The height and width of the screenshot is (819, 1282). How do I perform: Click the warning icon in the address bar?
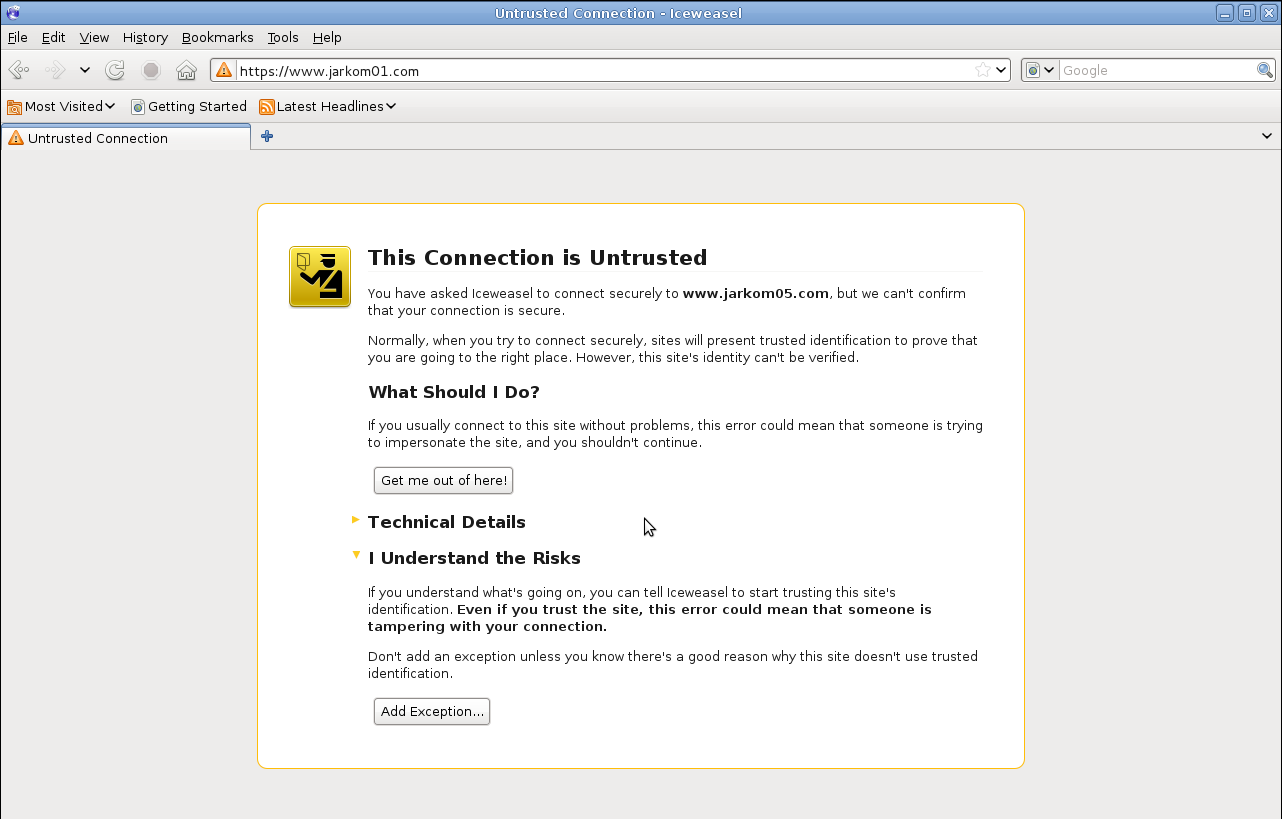click(x=222, y=70)
